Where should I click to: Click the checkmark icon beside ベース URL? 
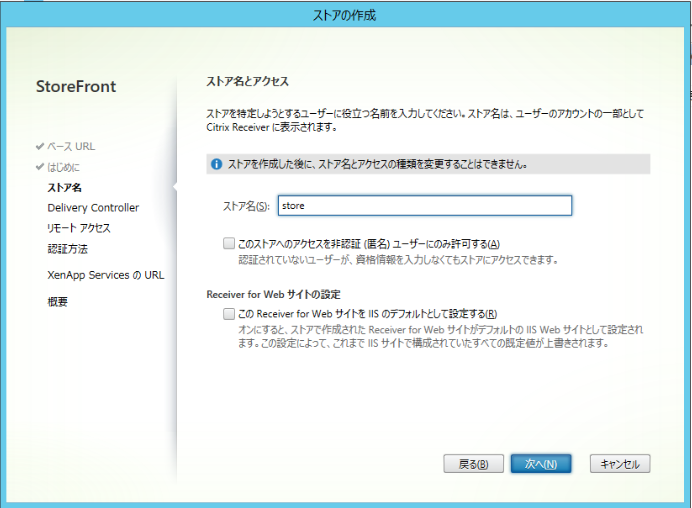(x=40, y=146)
